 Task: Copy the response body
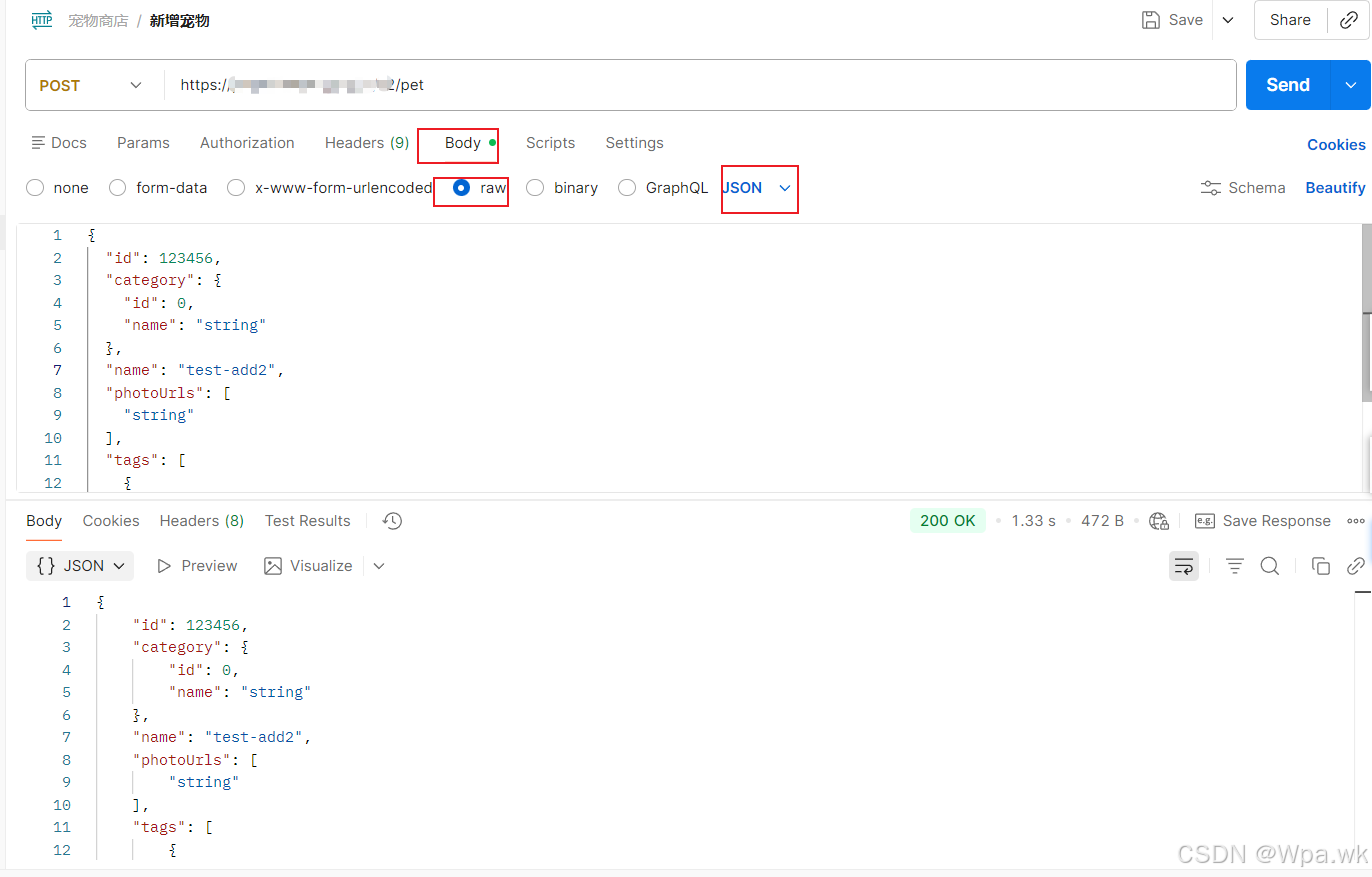[x=1321, y=566]
